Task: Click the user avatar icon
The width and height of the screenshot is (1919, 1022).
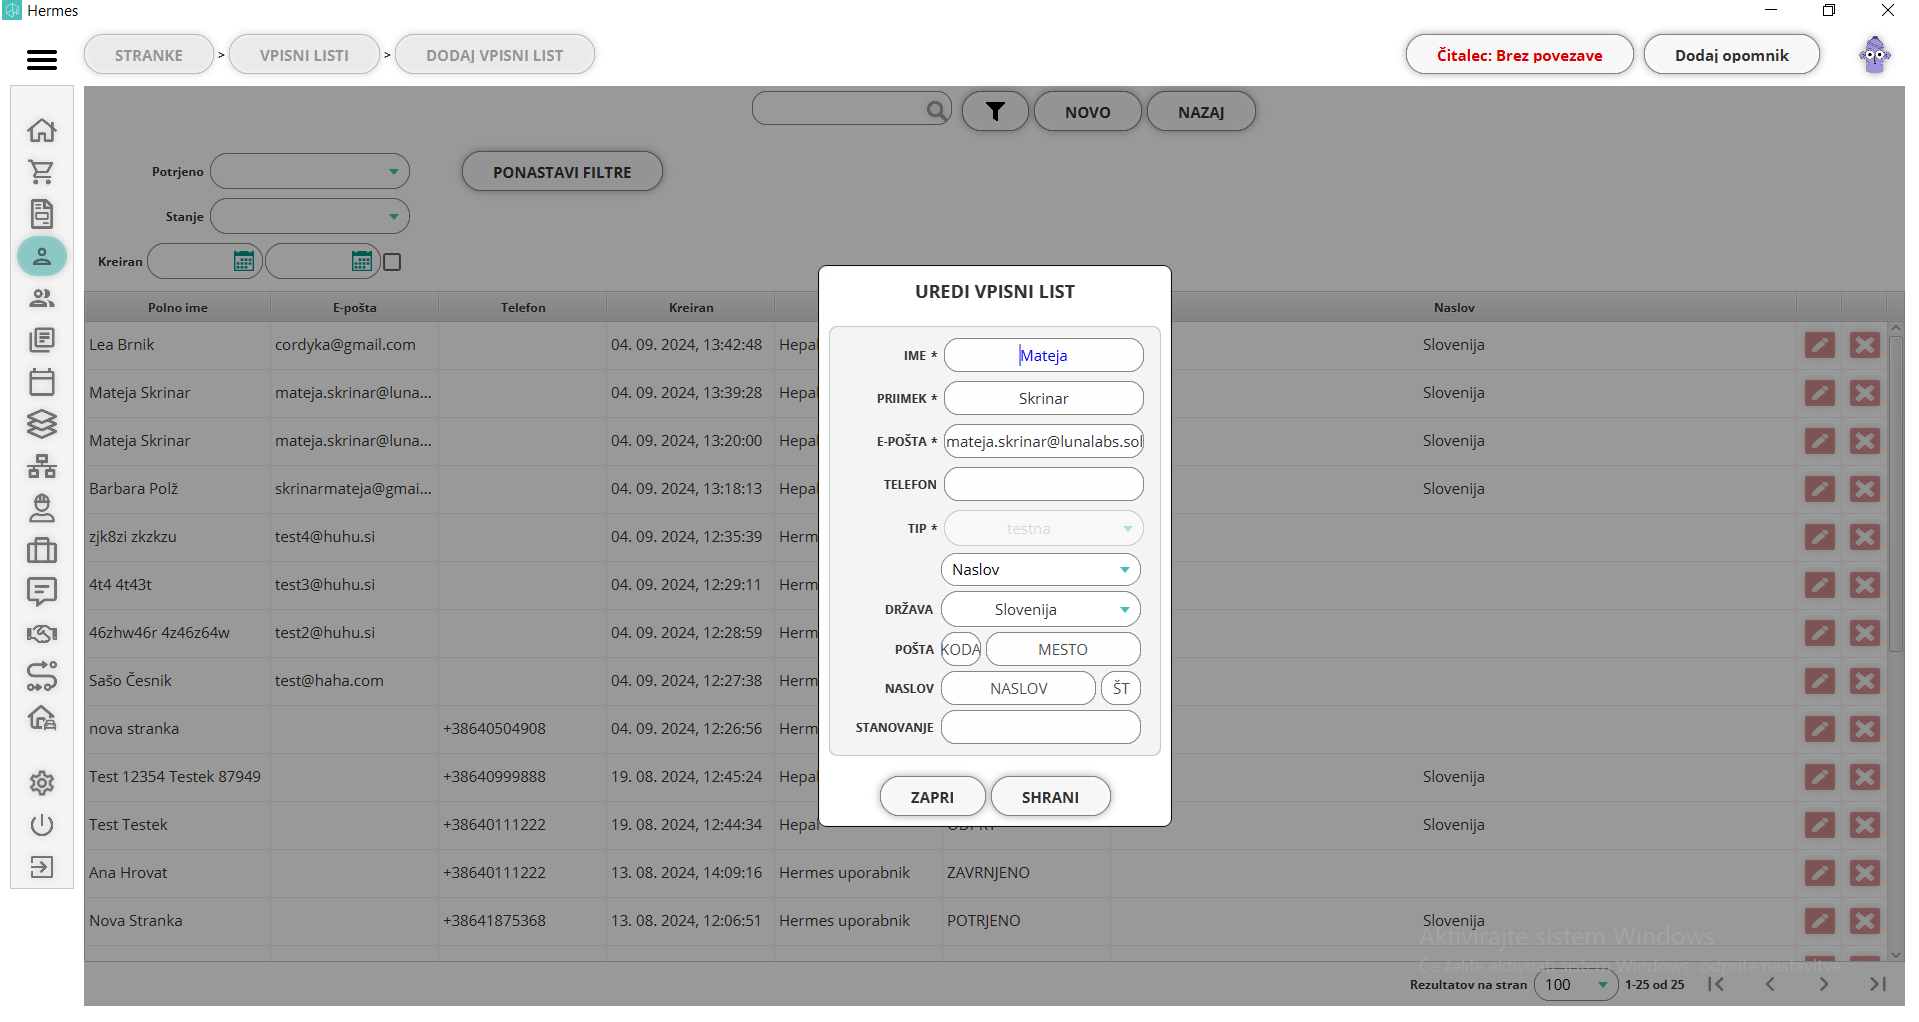Action: coord(1875,55)
